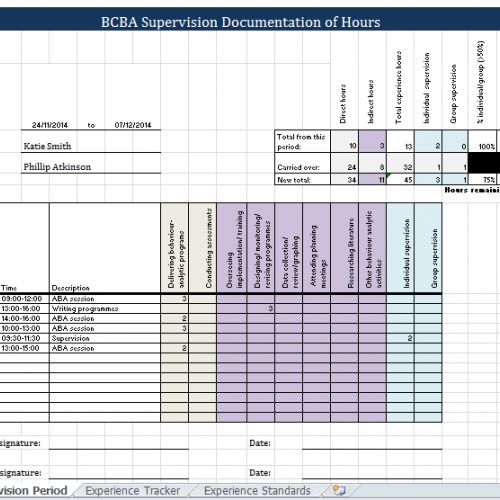Select the BCBA Supervision Documentation of Hours title
This screenshot has width=500, height=500.
click(x=240, y=22)
